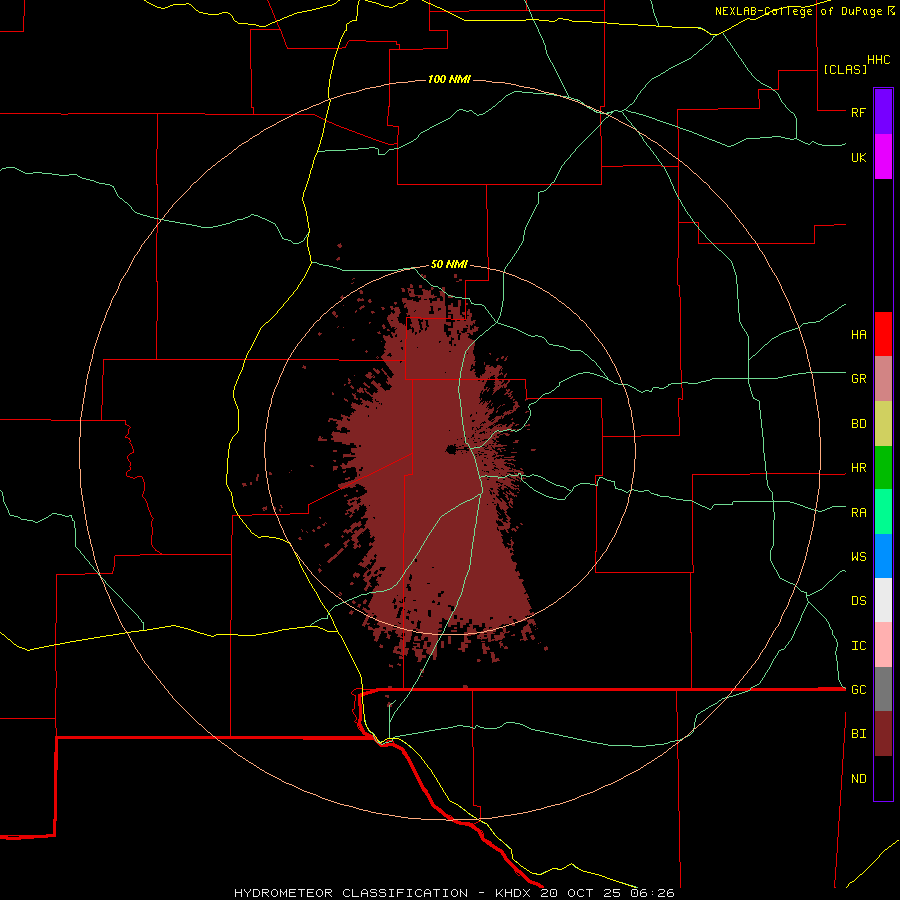Viewport: 900px width, 900px height.
Task: Click the RA light green legend swatch
Action: click(x=883, y=512)
